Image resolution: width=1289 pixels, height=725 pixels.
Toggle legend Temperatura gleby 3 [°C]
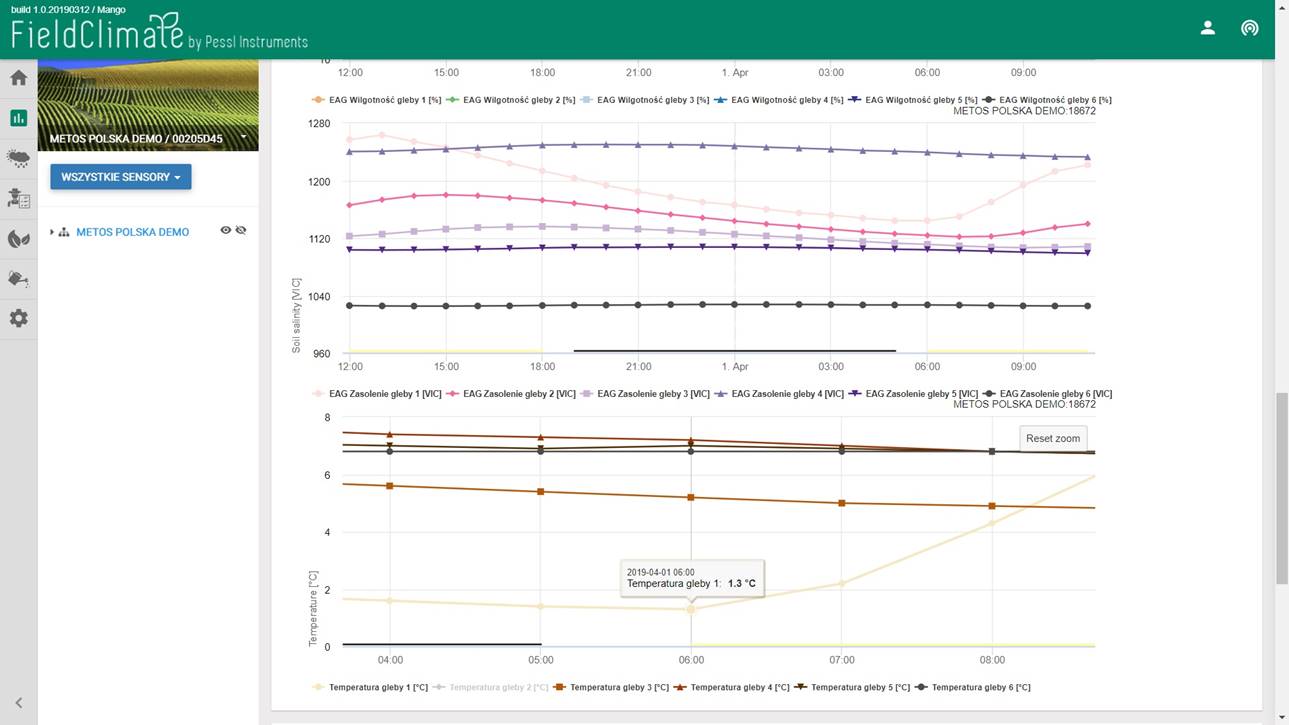click(610, 687)
